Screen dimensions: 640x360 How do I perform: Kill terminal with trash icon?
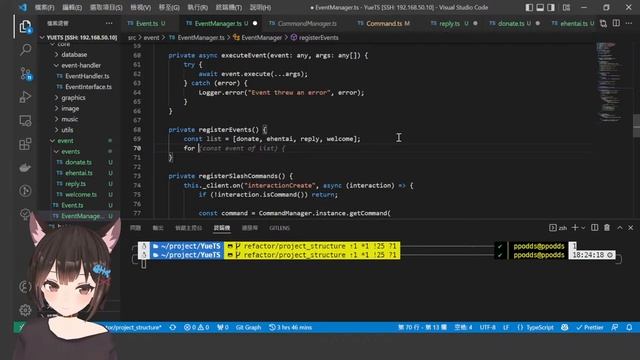click(x=607, y=227)
